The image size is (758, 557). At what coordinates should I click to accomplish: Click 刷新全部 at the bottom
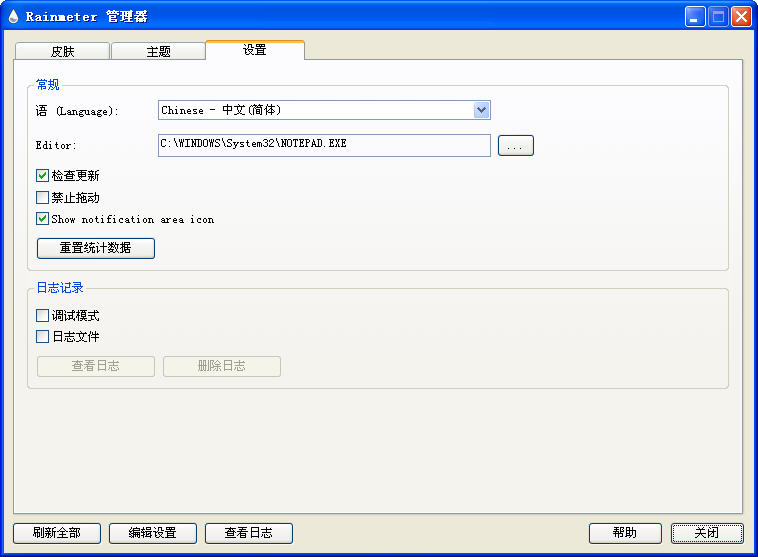pos(56,533)
